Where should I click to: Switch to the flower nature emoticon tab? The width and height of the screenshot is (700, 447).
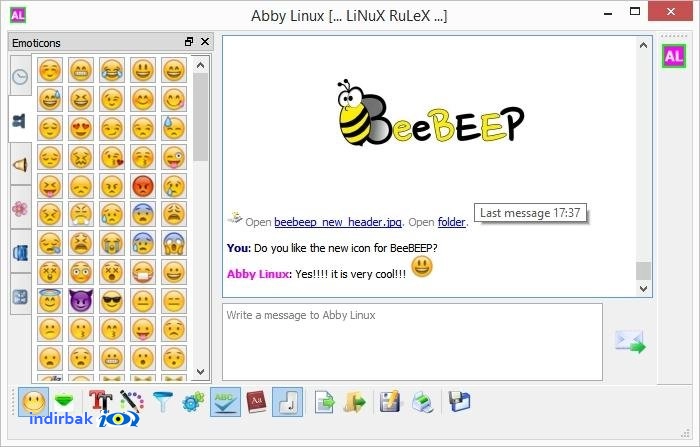click(21, 209)
